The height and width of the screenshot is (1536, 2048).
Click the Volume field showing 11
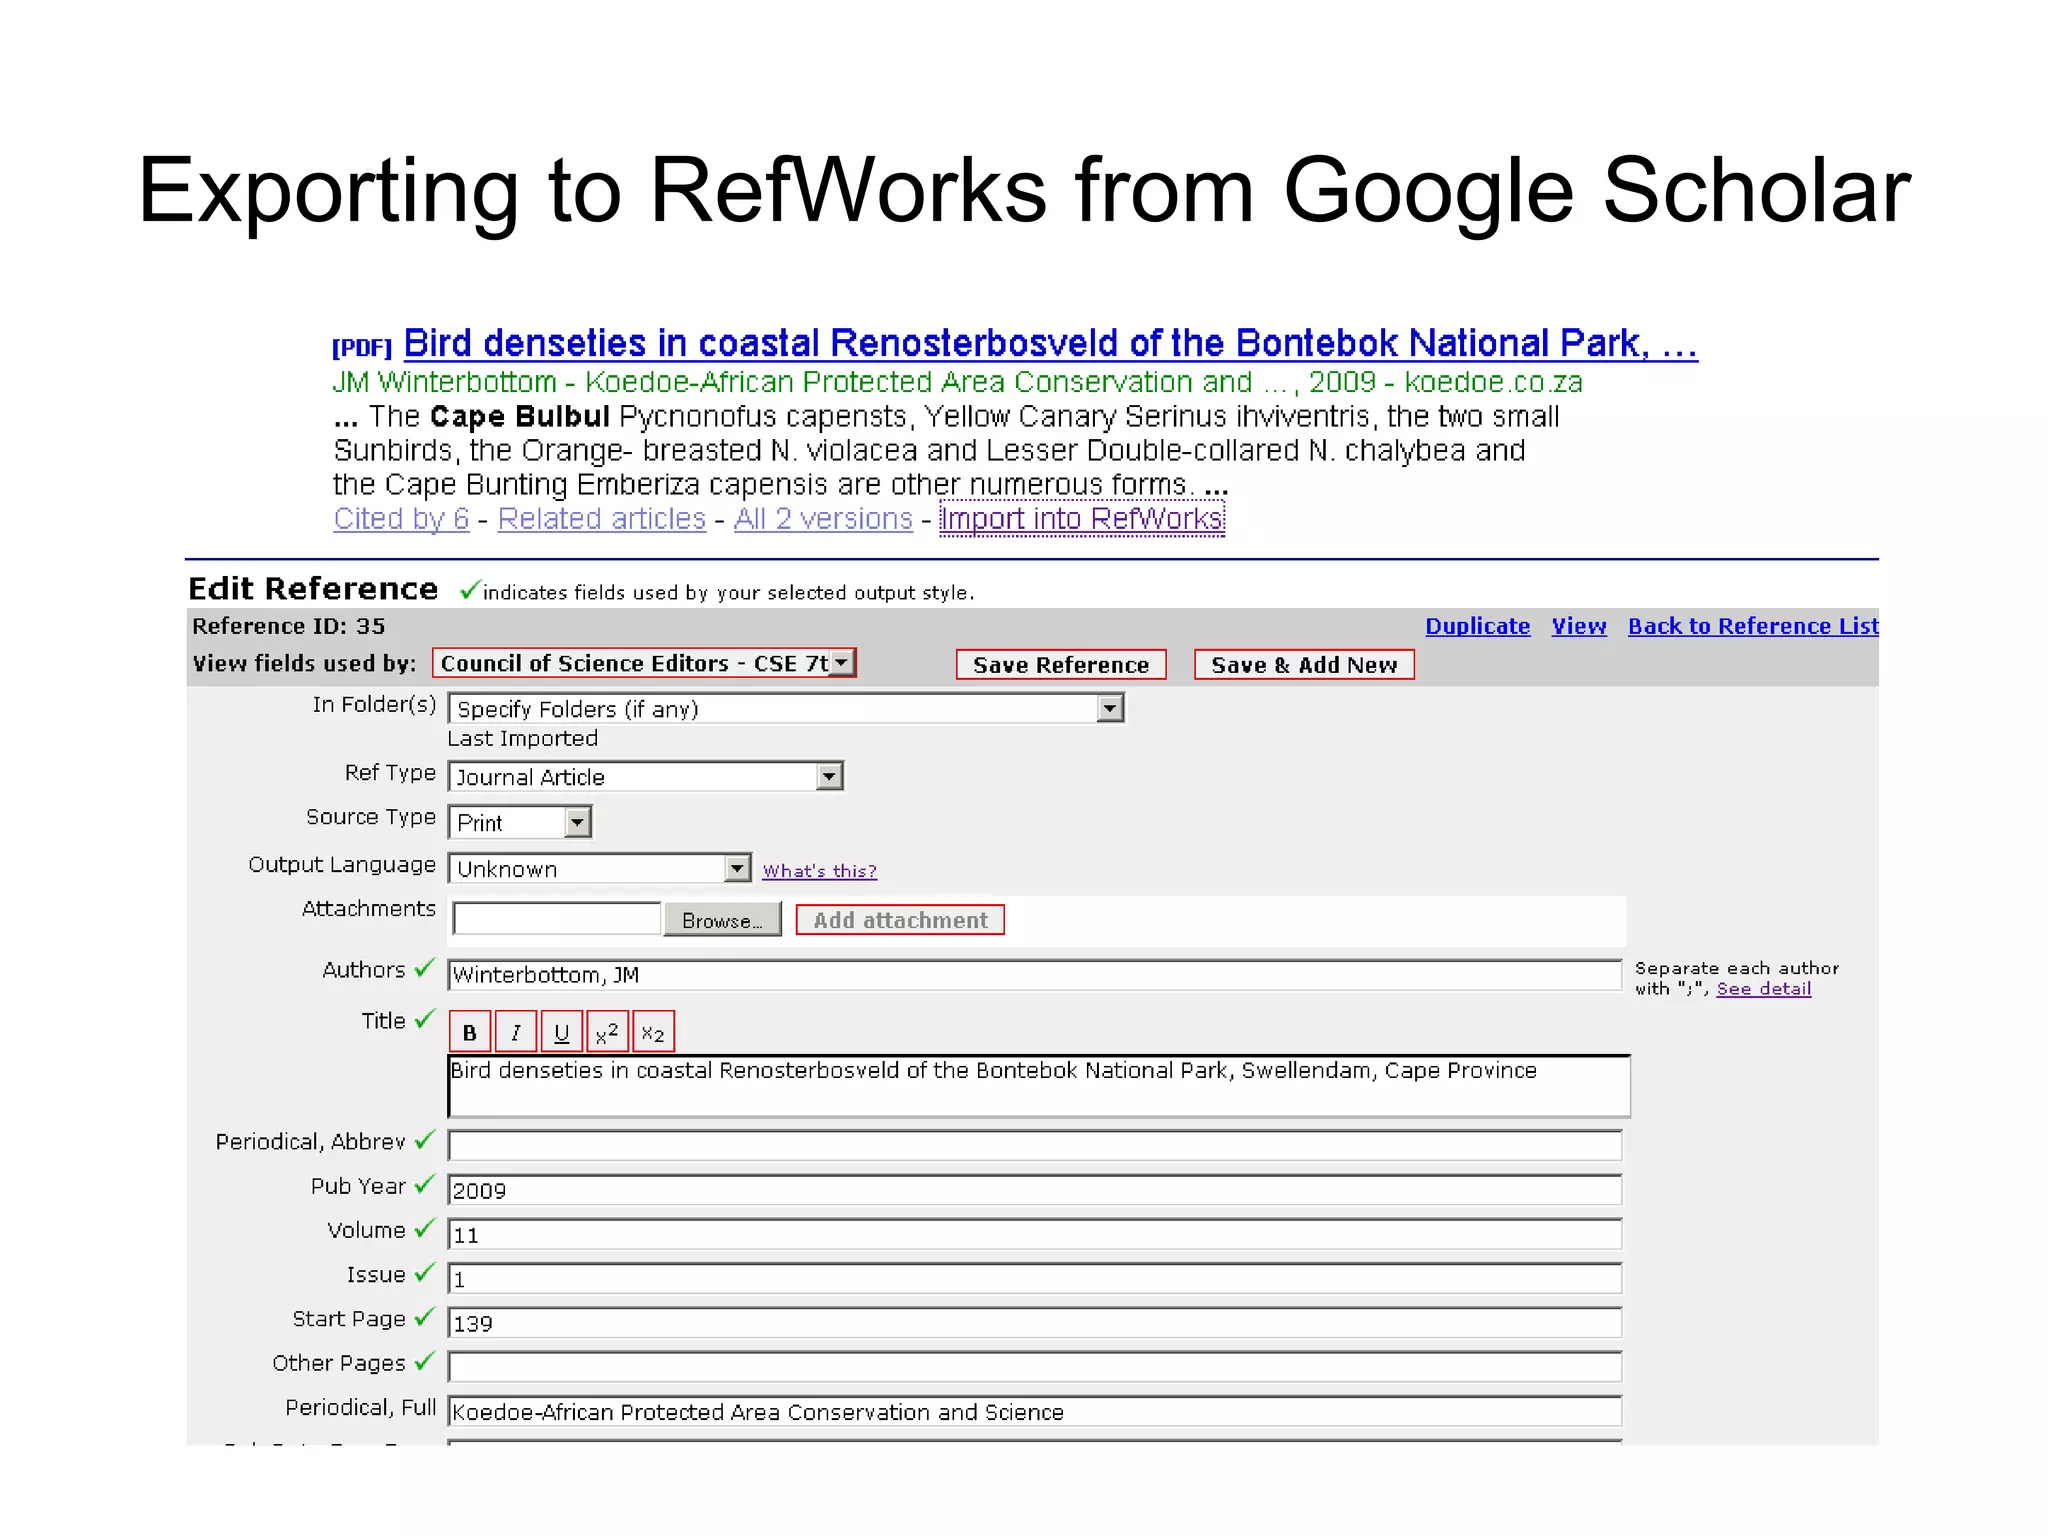[x=1035, y=1234]
